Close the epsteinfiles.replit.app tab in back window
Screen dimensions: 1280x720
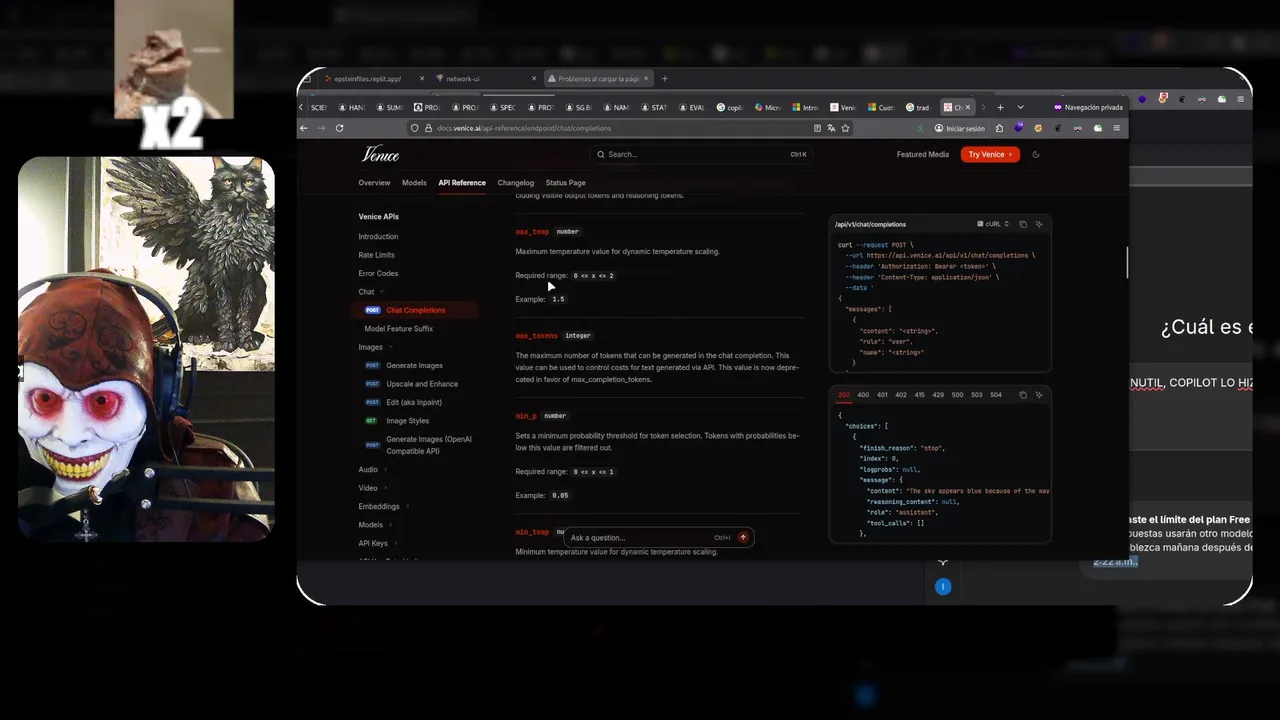point(422,78)
